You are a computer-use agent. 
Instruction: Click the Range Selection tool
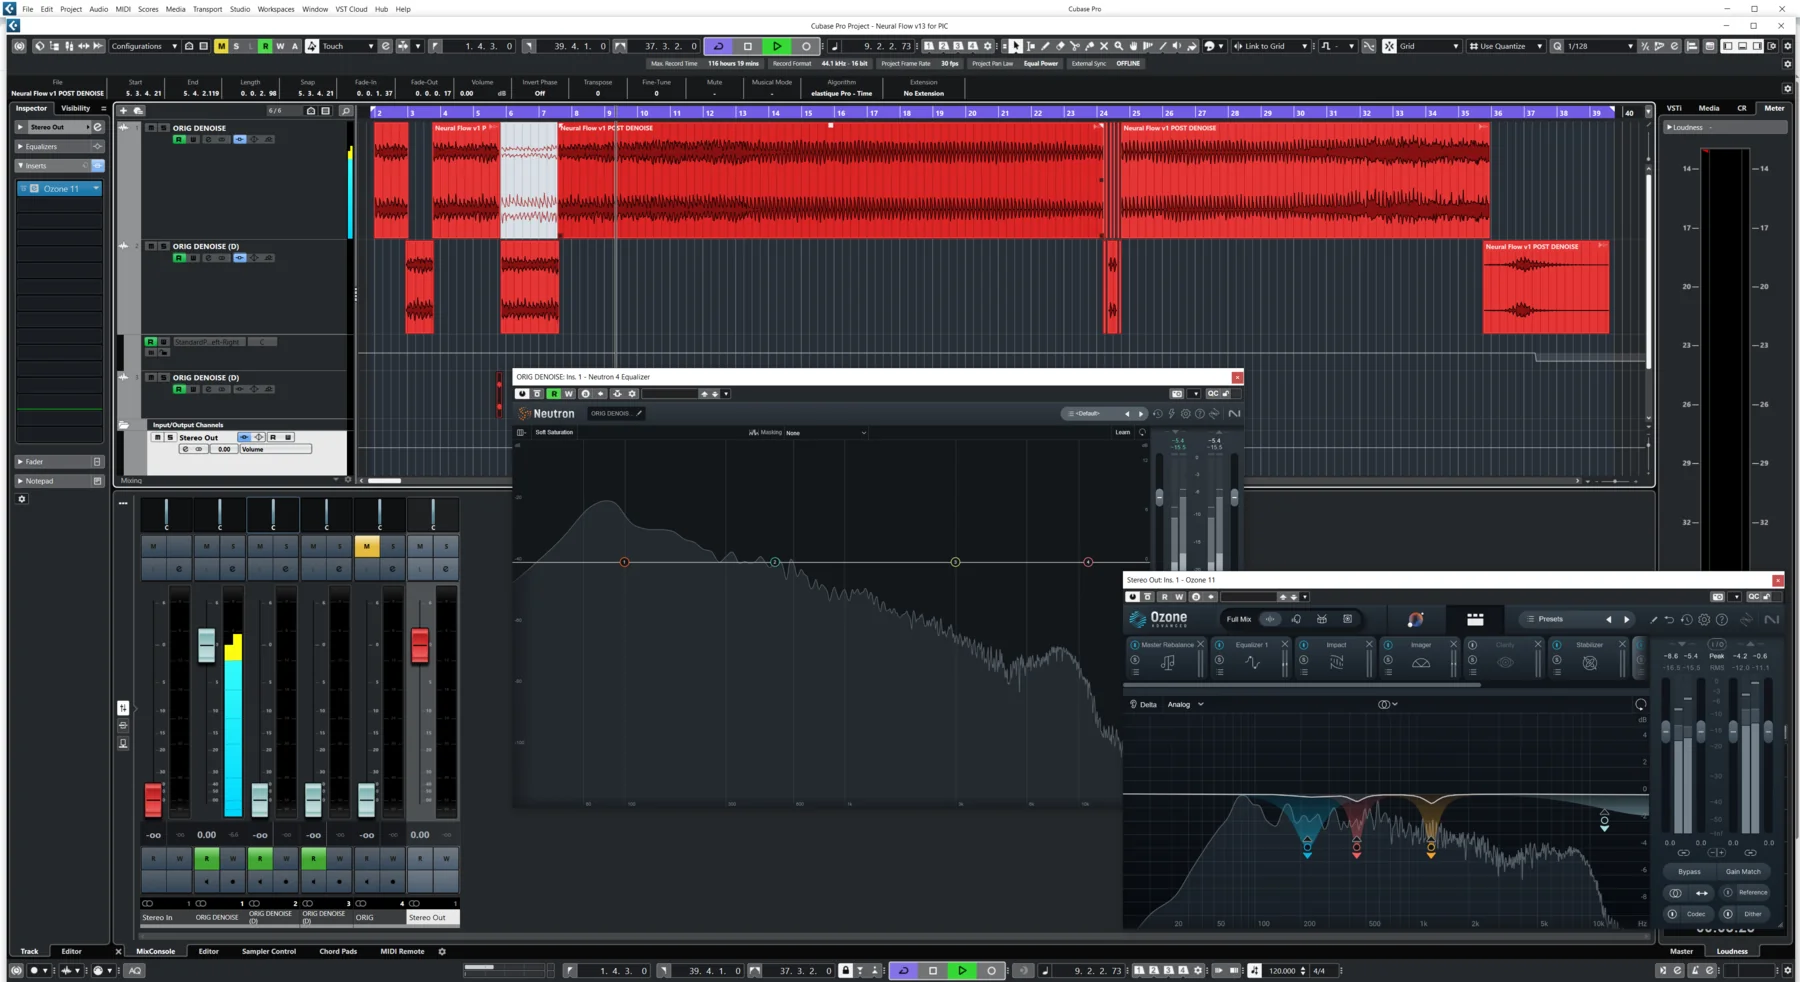(1031, 46)
